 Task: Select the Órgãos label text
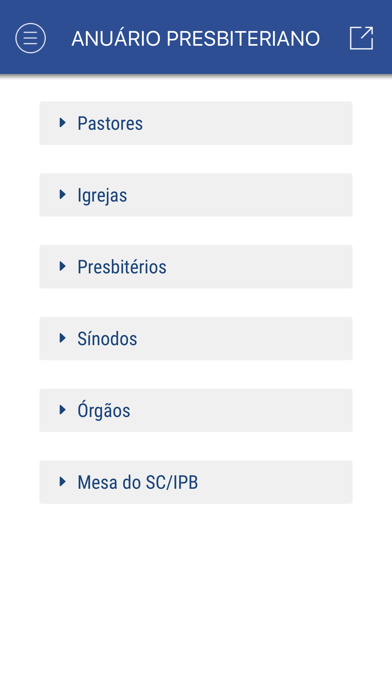point(104,411)
